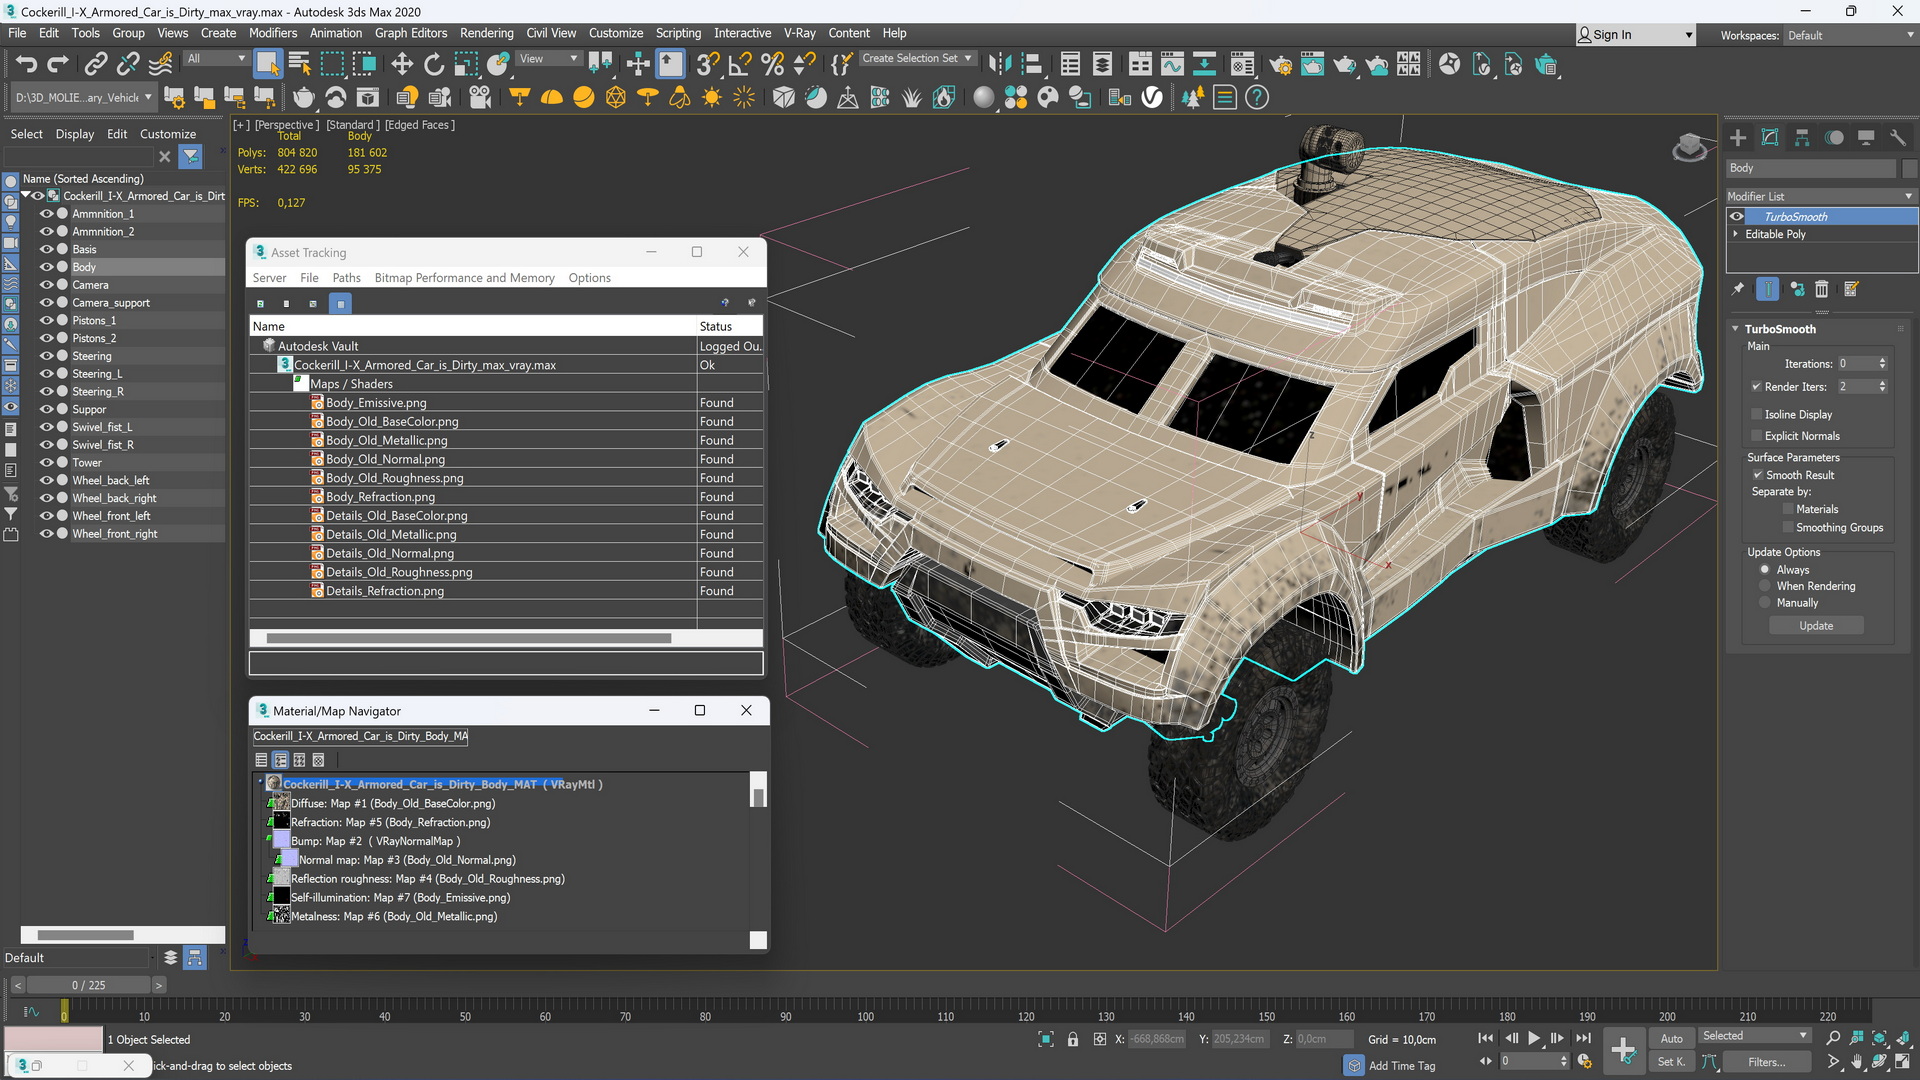Hide the Ammnition_1 object
Image resolution: width=1920 pixels, height=1080 pixels.
(46, 214)
